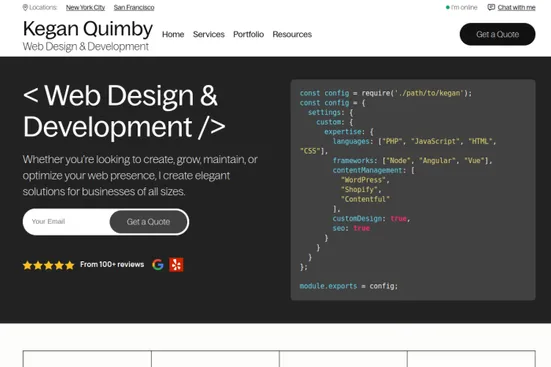
Task: Go to the Home menu item
Action: [173, 34]
